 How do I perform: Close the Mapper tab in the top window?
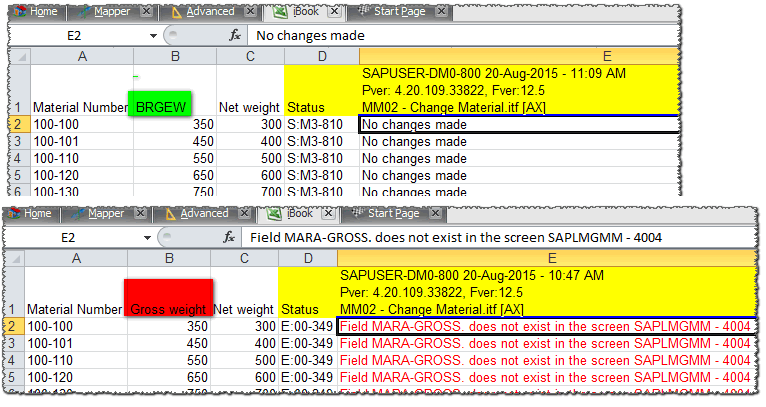click(x=146, y=12)
